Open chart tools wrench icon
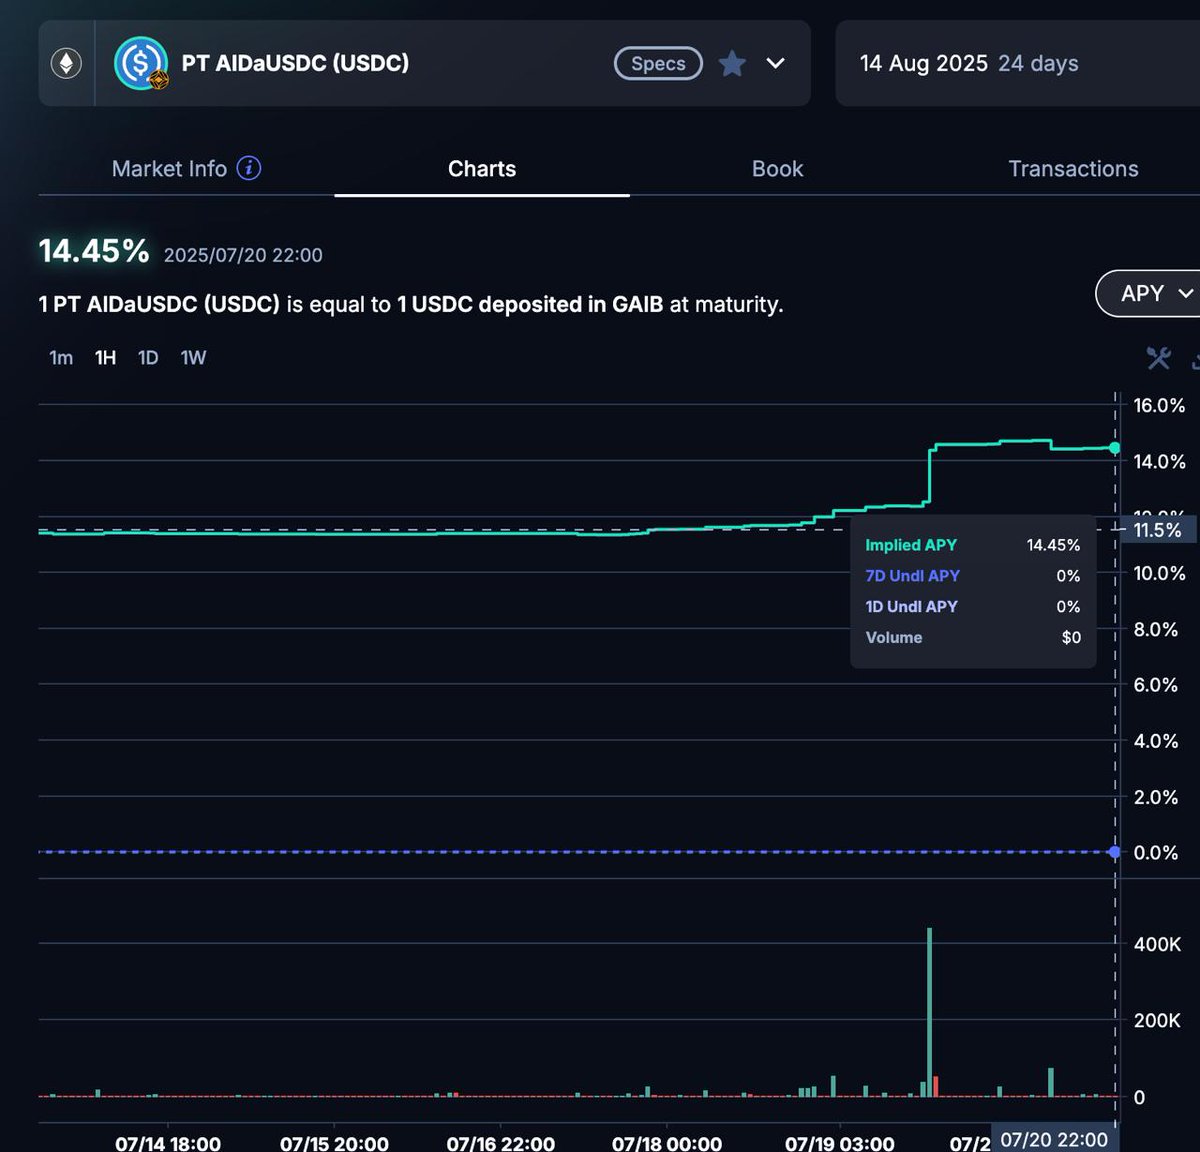Screen dimensions: 1200x1152 [x=1158, y=357]
